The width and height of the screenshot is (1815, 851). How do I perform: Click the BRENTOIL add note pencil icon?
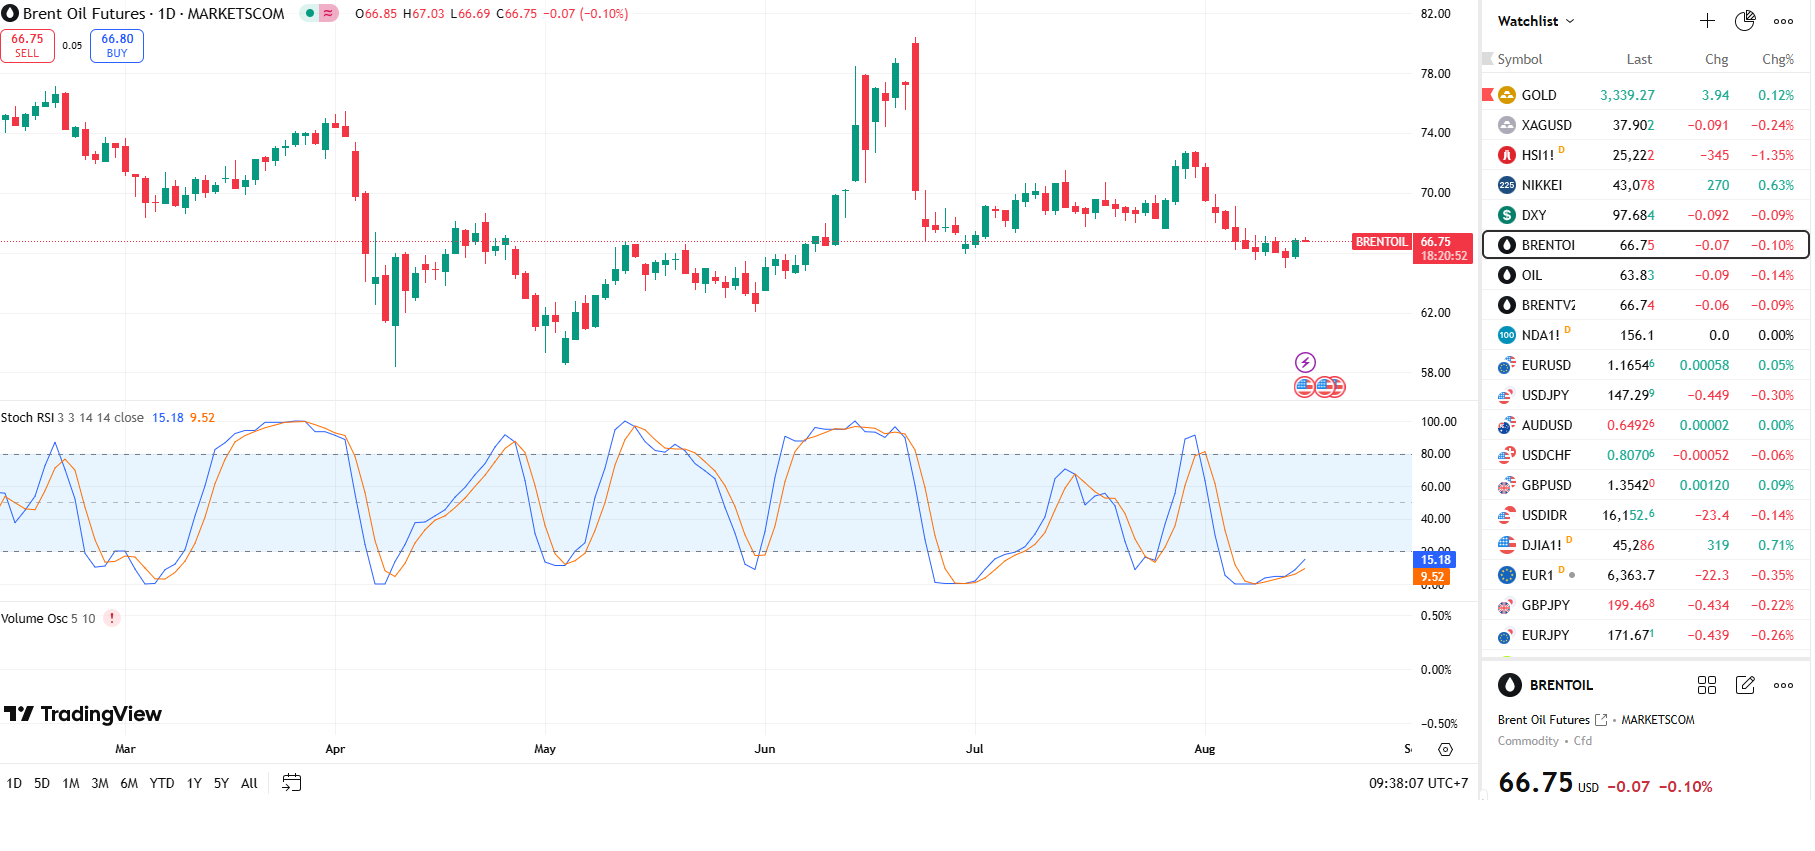point(1745,685)
